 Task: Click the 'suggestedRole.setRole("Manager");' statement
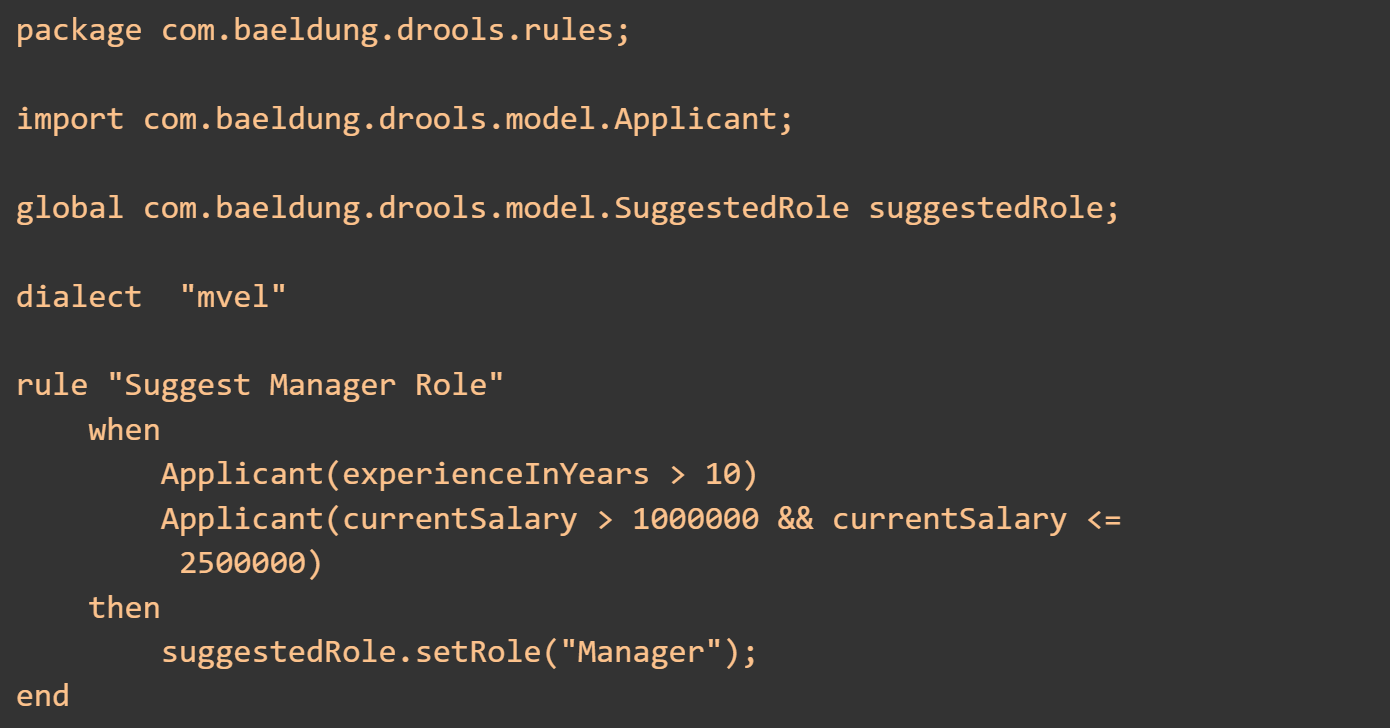(459, 652)
